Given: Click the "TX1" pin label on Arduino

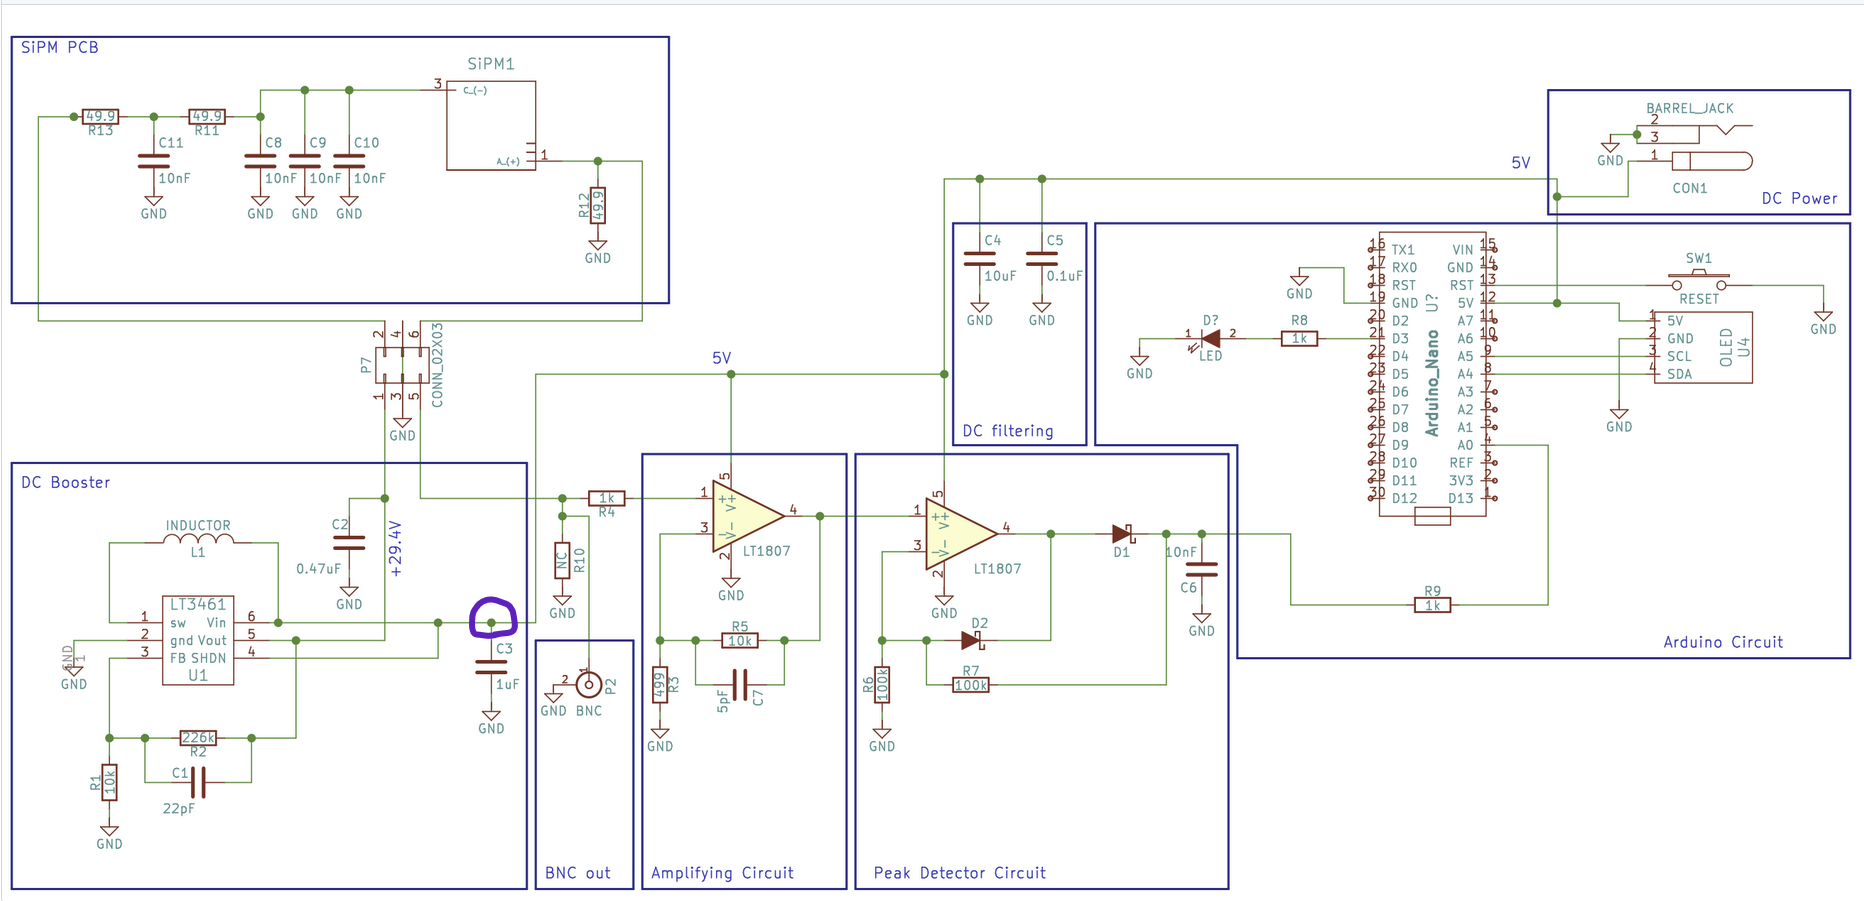Looking at the screenshot, I should (1403, 250).
